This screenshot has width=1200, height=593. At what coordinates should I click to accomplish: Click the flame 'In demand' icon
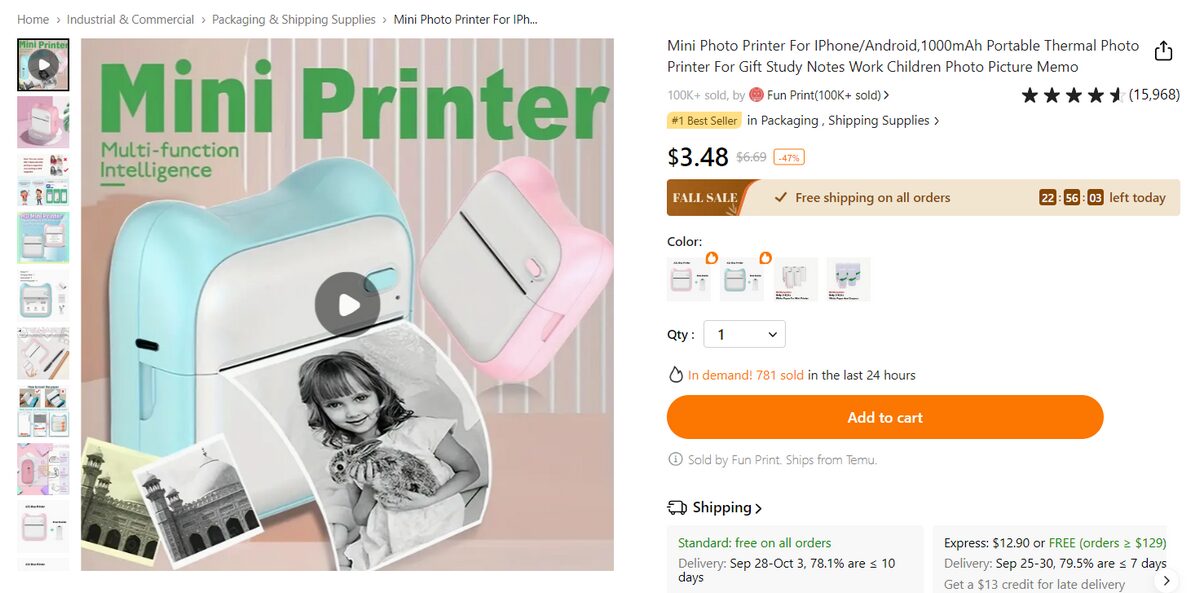(676, 375)
